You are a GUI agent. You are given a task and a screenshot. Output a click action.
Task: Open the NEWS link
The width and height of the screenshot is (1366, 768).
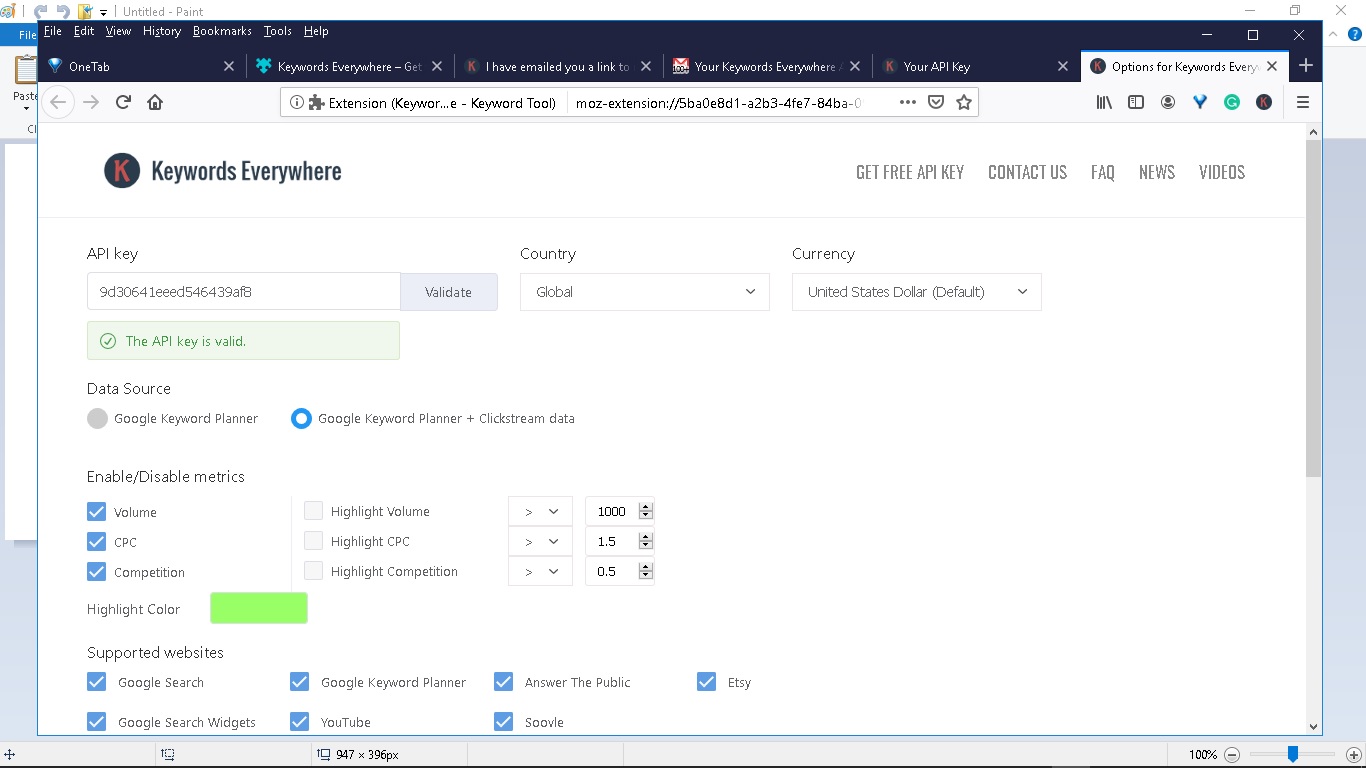(1157, 172)
